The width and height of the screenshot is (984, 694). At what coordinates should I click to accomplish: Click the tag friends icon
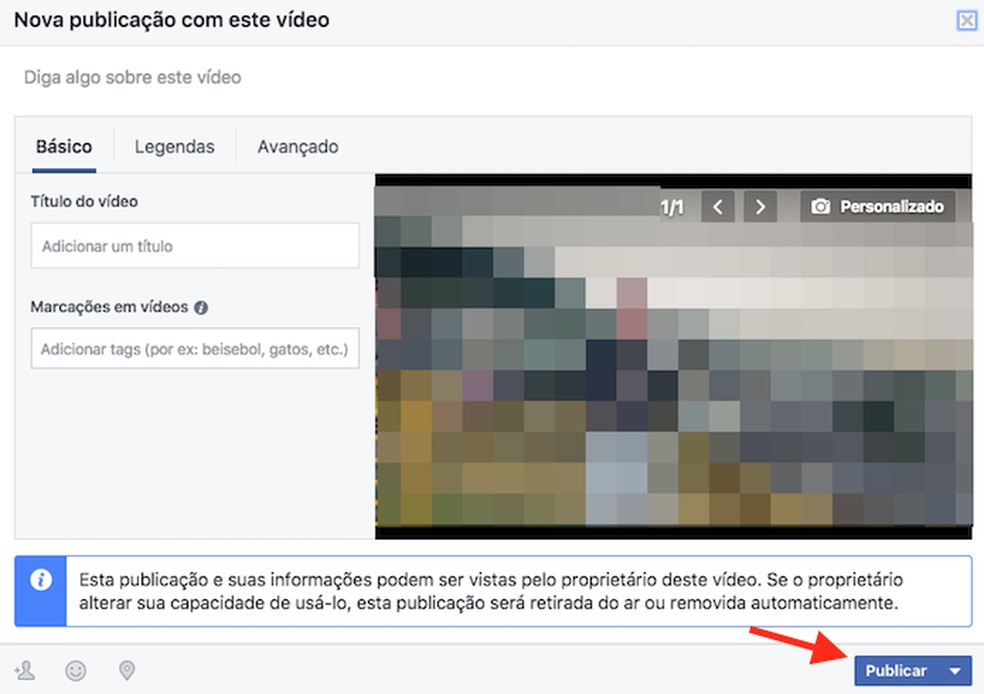[x=22, y=671]
